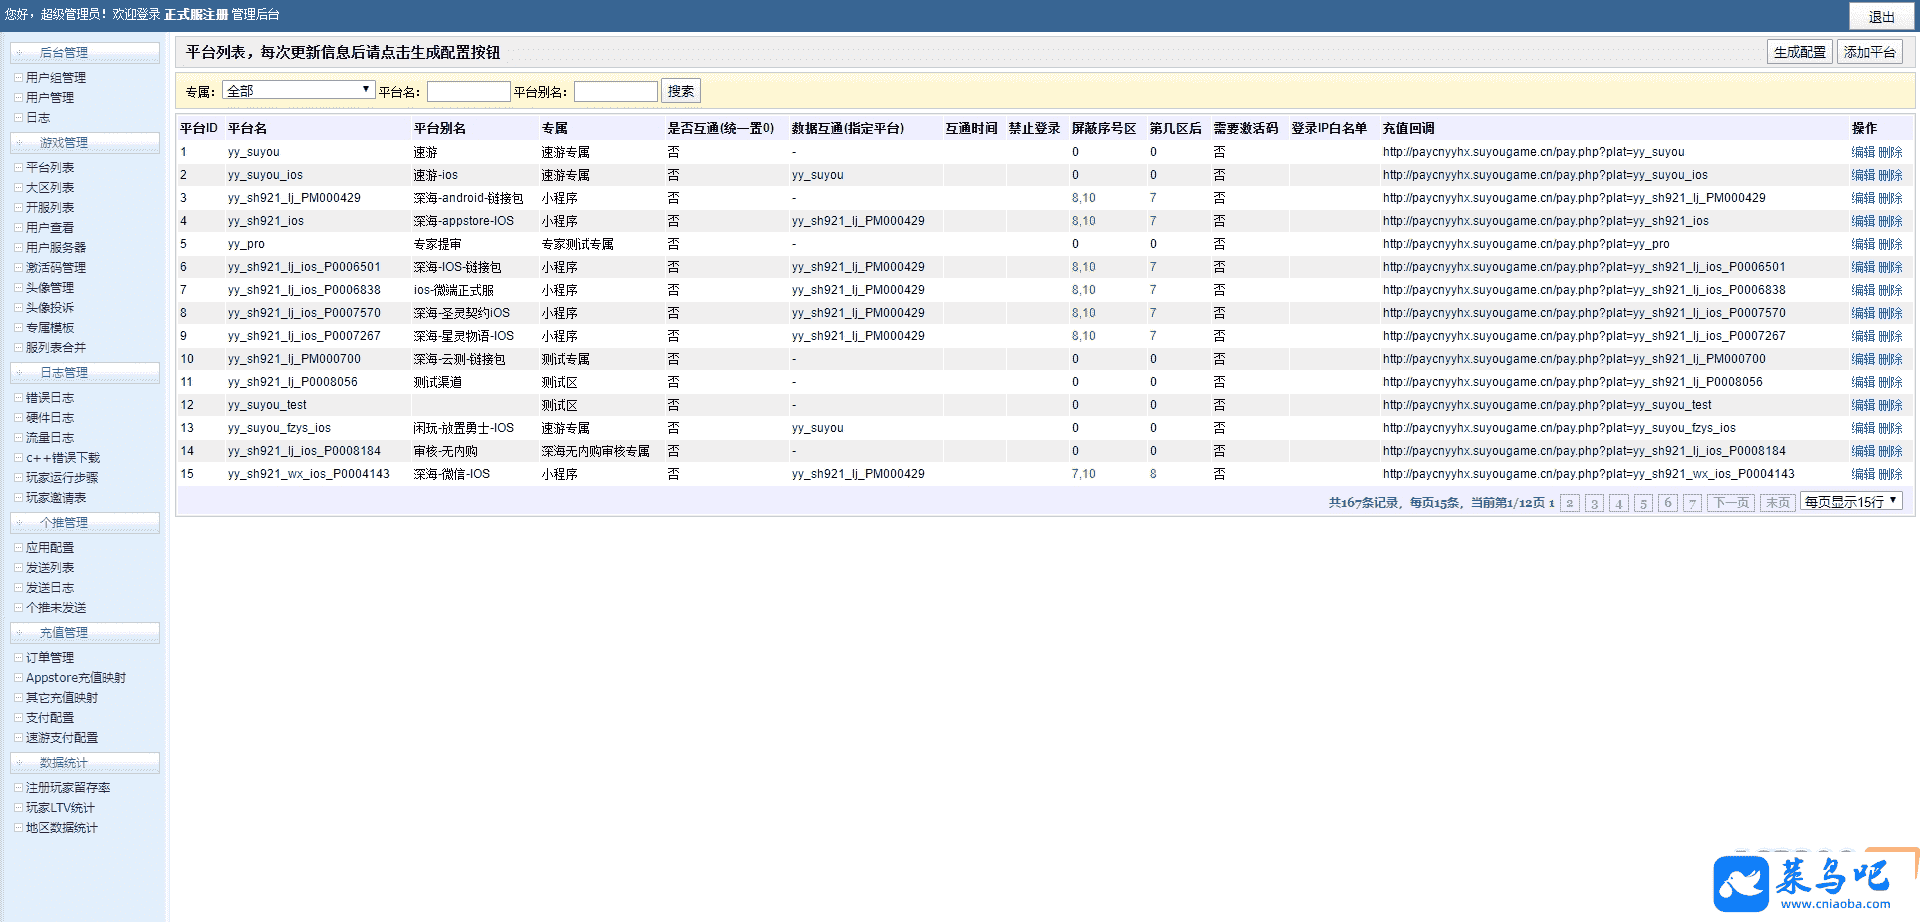Click the dotted icon in 游戏管理 header

click(20, 143)
